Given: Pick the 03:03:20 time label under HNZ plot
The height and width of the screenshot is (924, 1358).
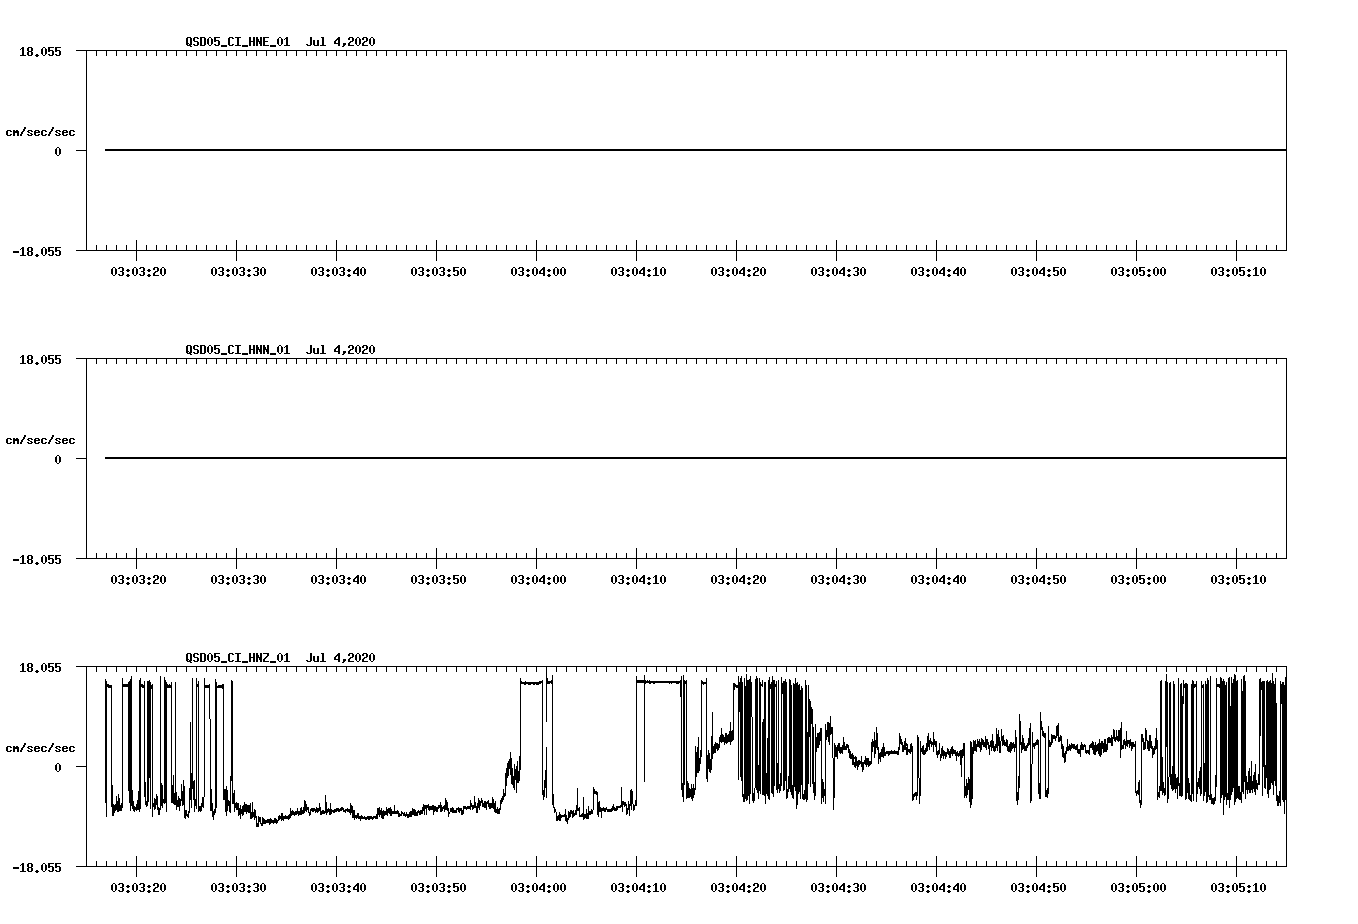Looking at the screenshot, I should 138,887.
